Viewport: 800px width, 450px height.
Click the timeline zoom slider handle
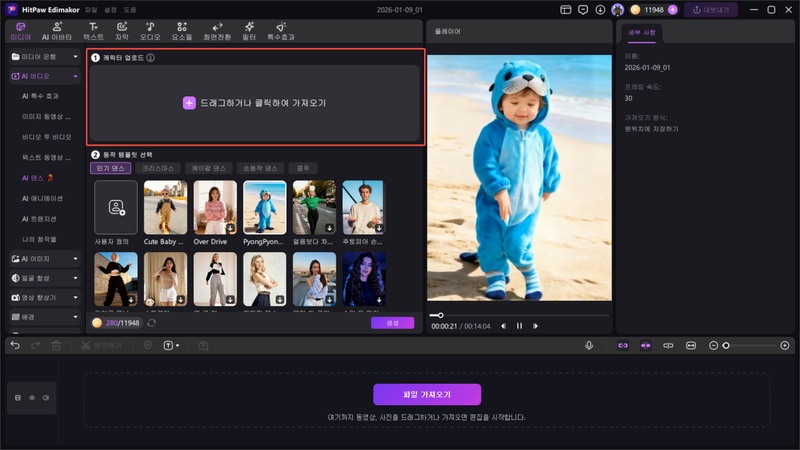pyautogui.click(x=726, y=345)
